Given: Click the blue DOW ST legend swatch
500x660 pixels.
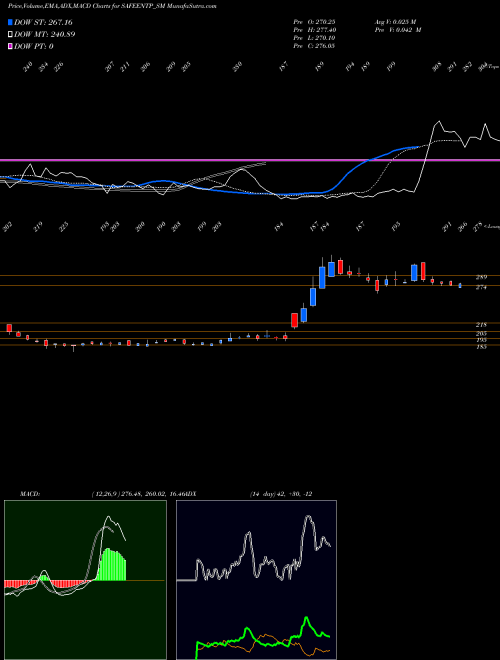Looking at the screenshot, I should 11,22.
